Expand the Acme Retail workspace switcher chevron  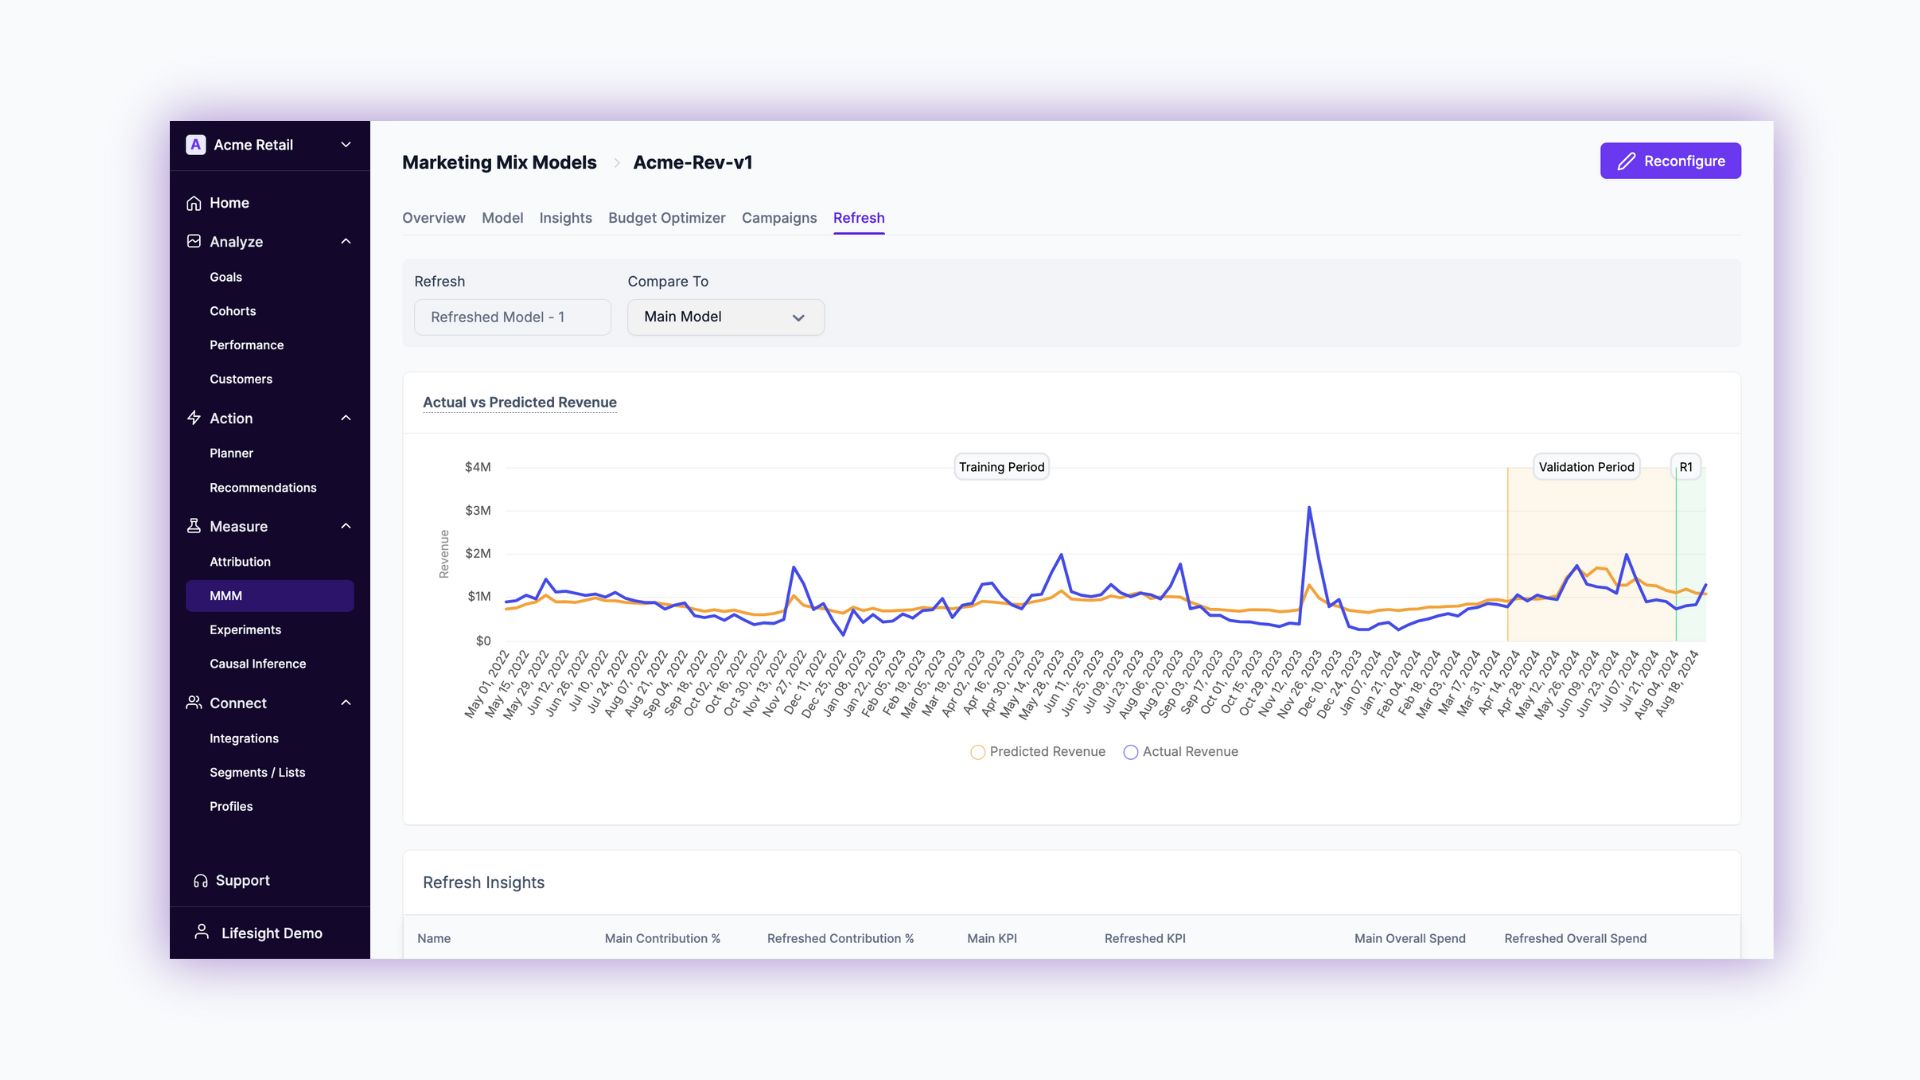(346, 145)
